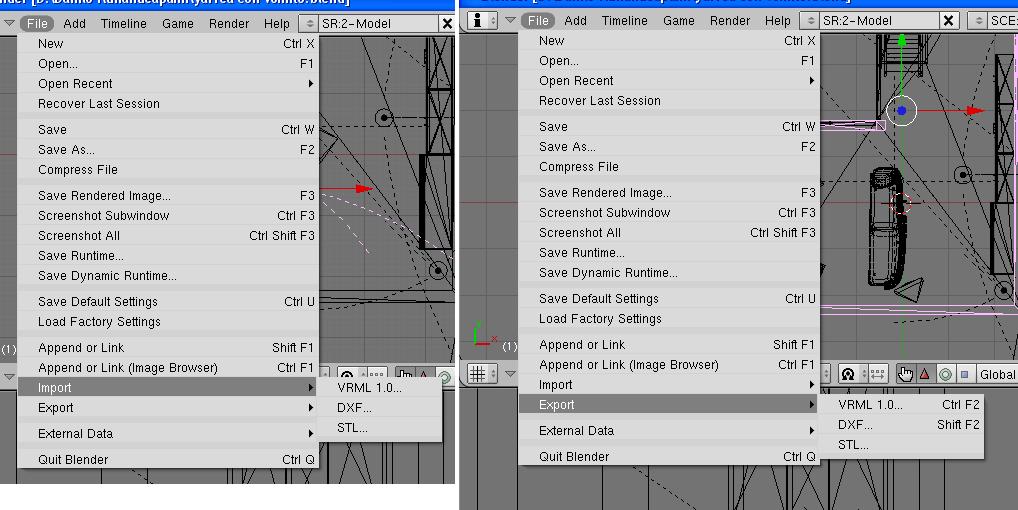Select Save As... in the left File menu
Viewport: 1018px width, 510px height.
(168, 150)
